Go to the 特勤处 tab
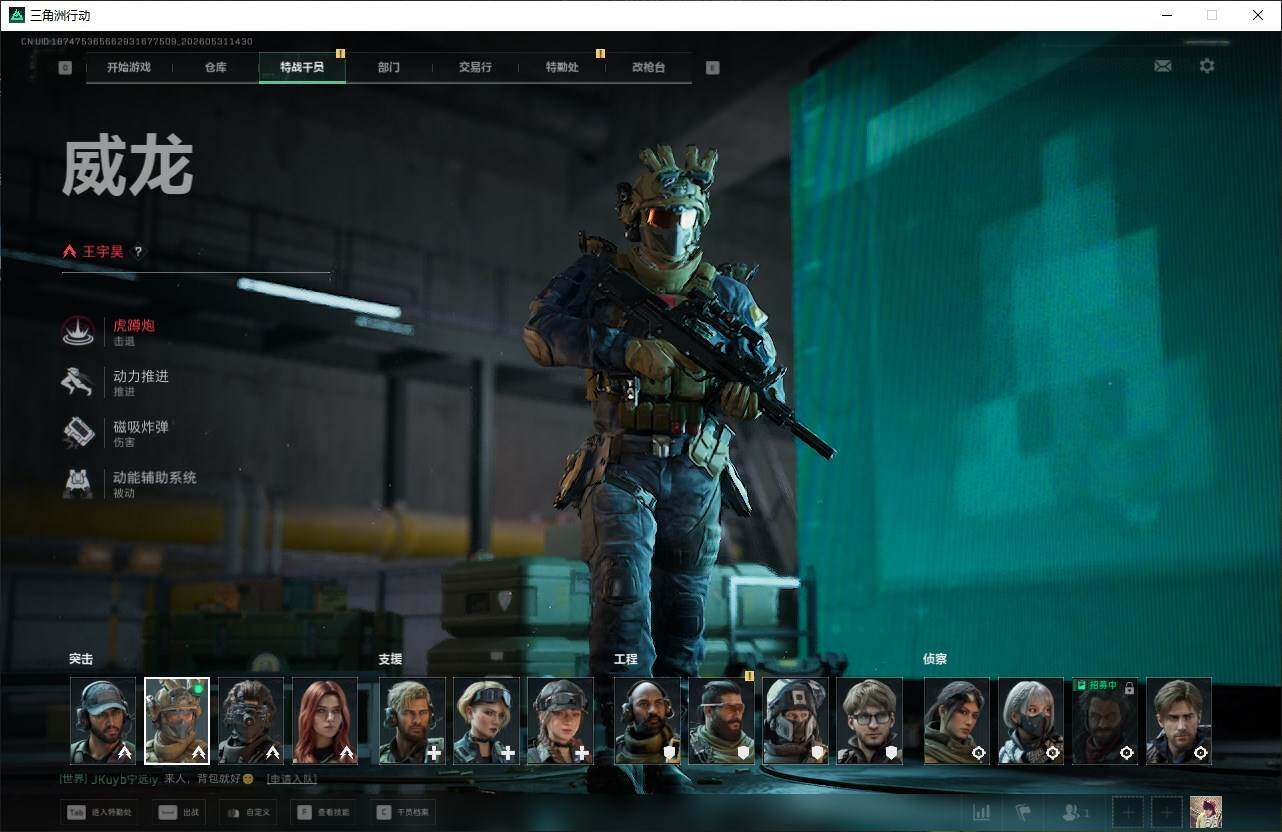Image resolution: width=1282 pixels, height=832 pixels. click(x=562, y=68)
